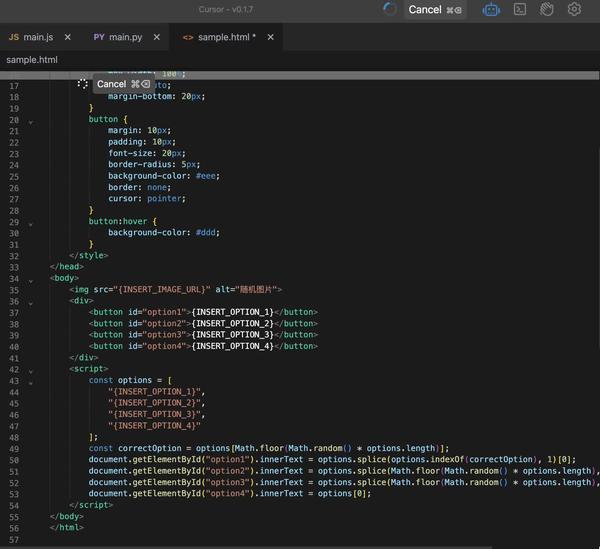Click the #ddd color value

205,233
